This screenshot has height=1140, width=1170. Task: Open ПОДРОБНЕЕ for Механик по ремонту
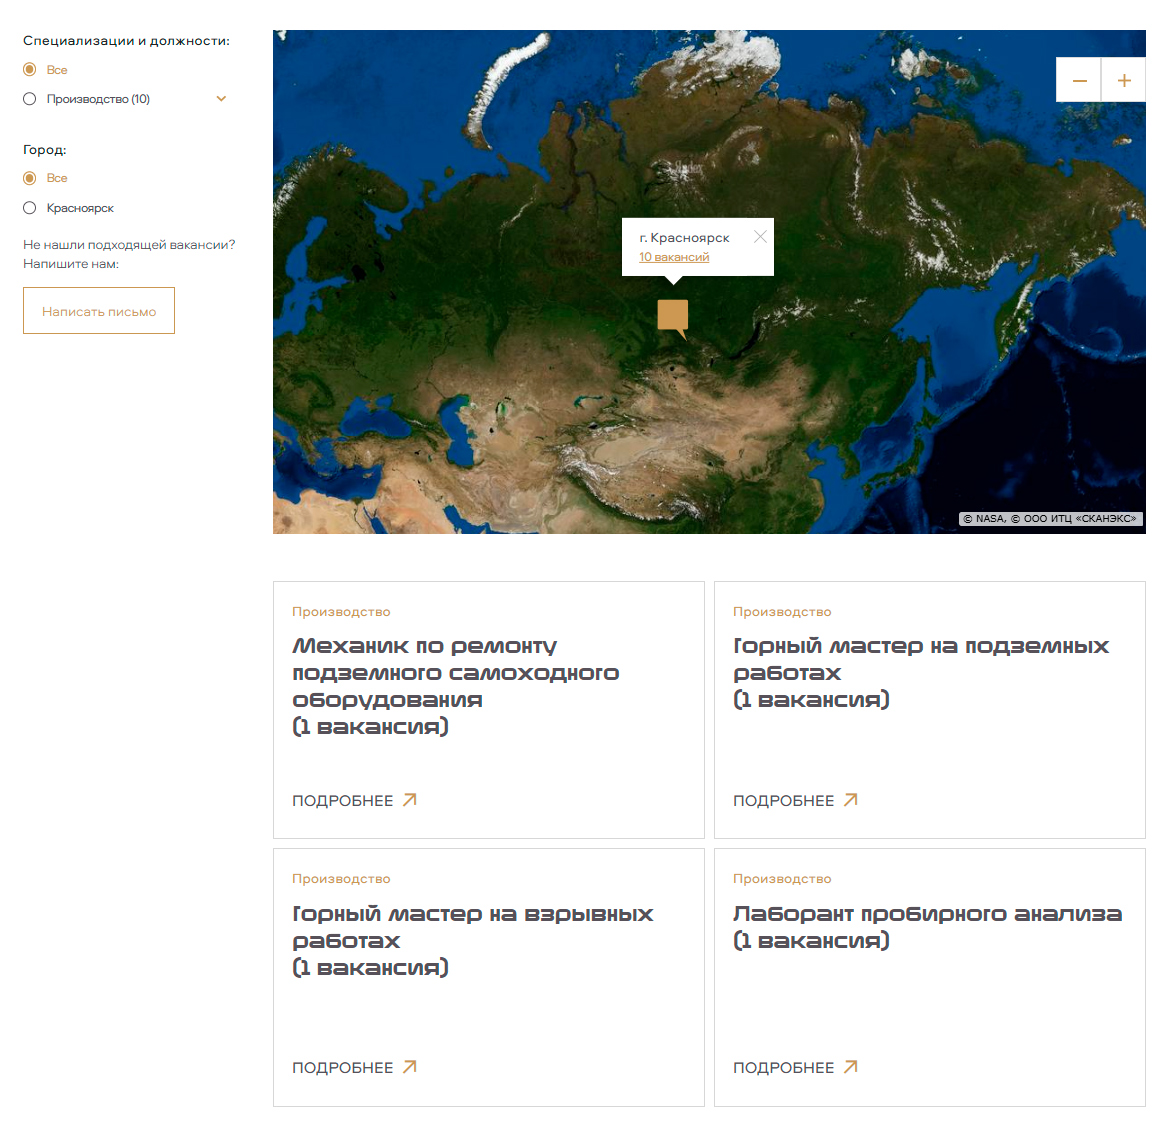343,801
